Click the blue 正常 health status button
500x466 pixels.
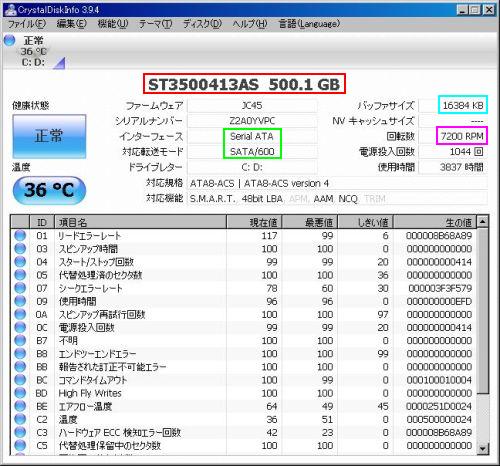(x=49, y=136)
